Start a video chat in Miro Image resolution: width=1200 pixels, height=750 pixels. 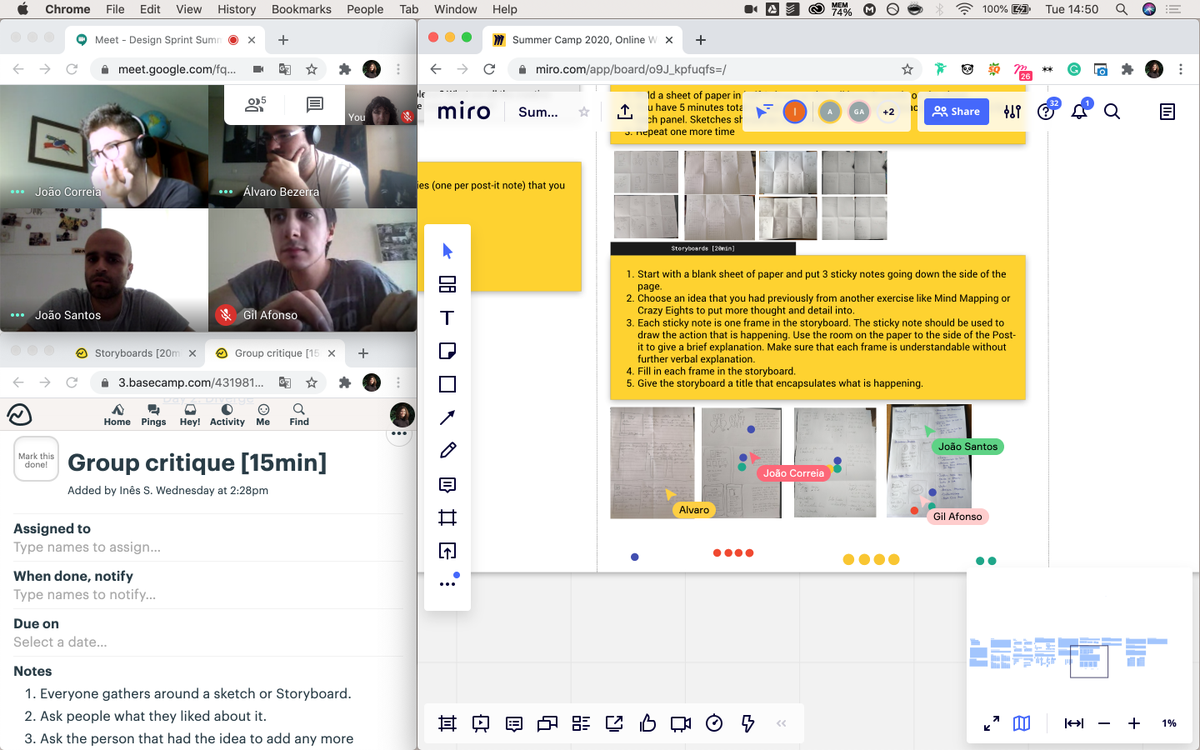click(683, 723)
